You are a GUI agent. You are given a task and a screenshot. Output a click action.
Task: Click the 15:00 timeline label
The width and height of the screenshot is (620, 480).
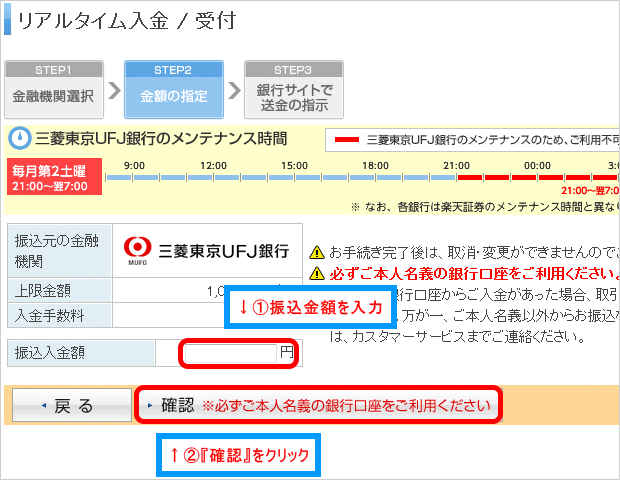294,166
